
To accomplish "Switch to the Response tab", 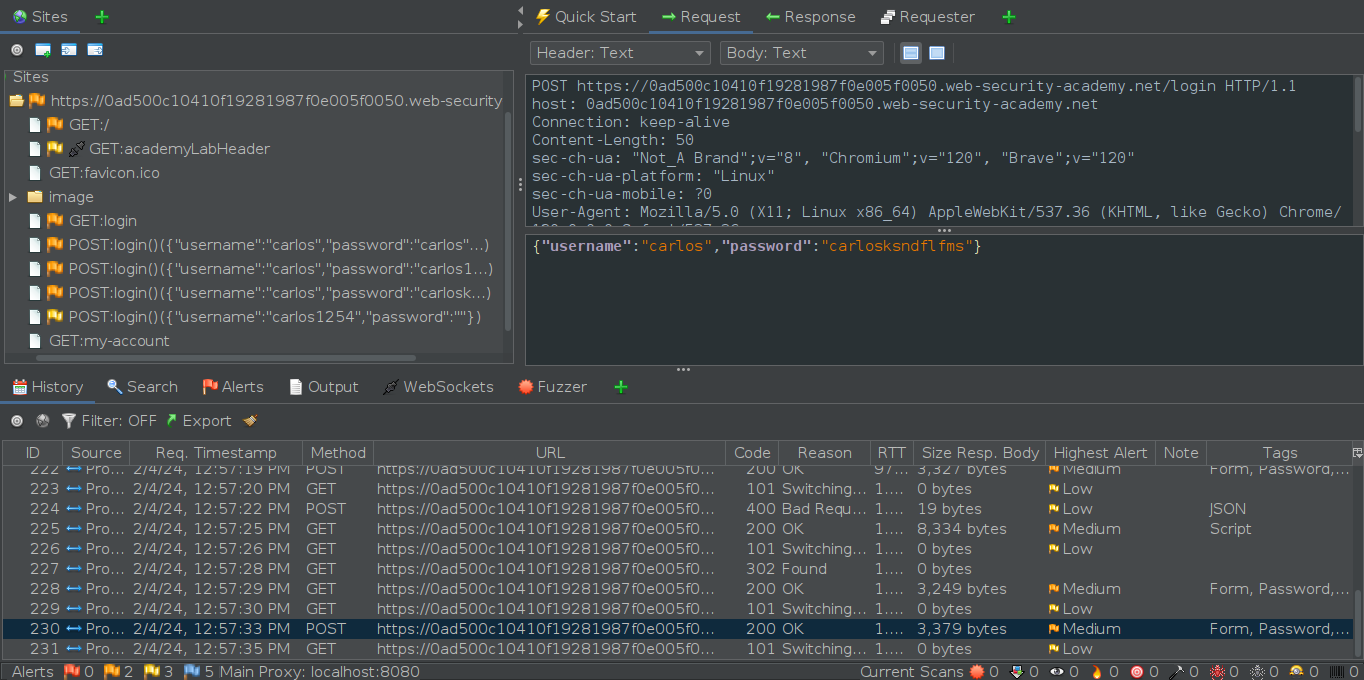I will (x=810, y=17).
